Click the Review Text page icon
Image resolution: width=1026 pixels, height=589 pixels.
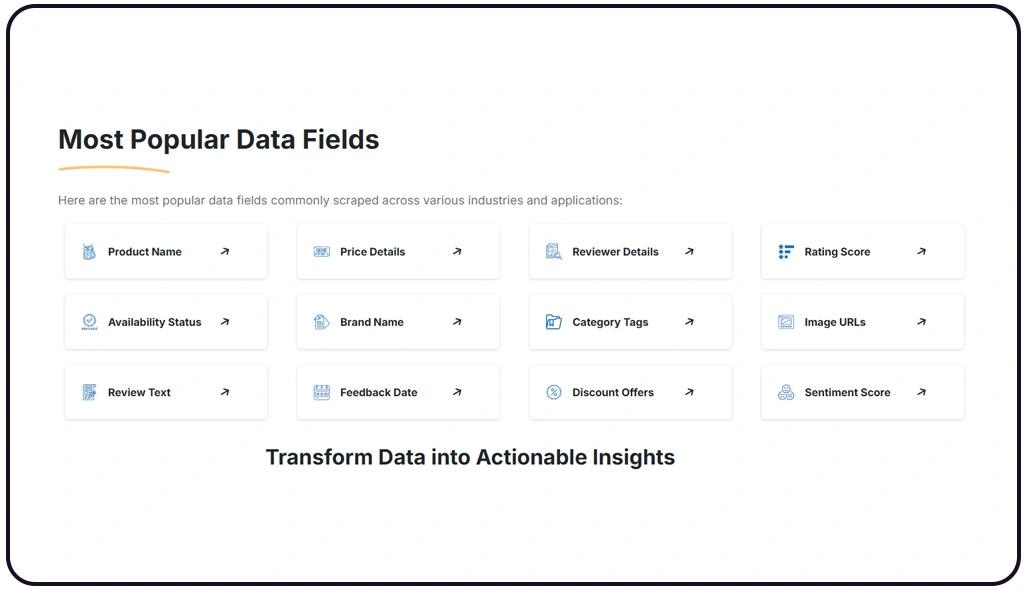89,392
